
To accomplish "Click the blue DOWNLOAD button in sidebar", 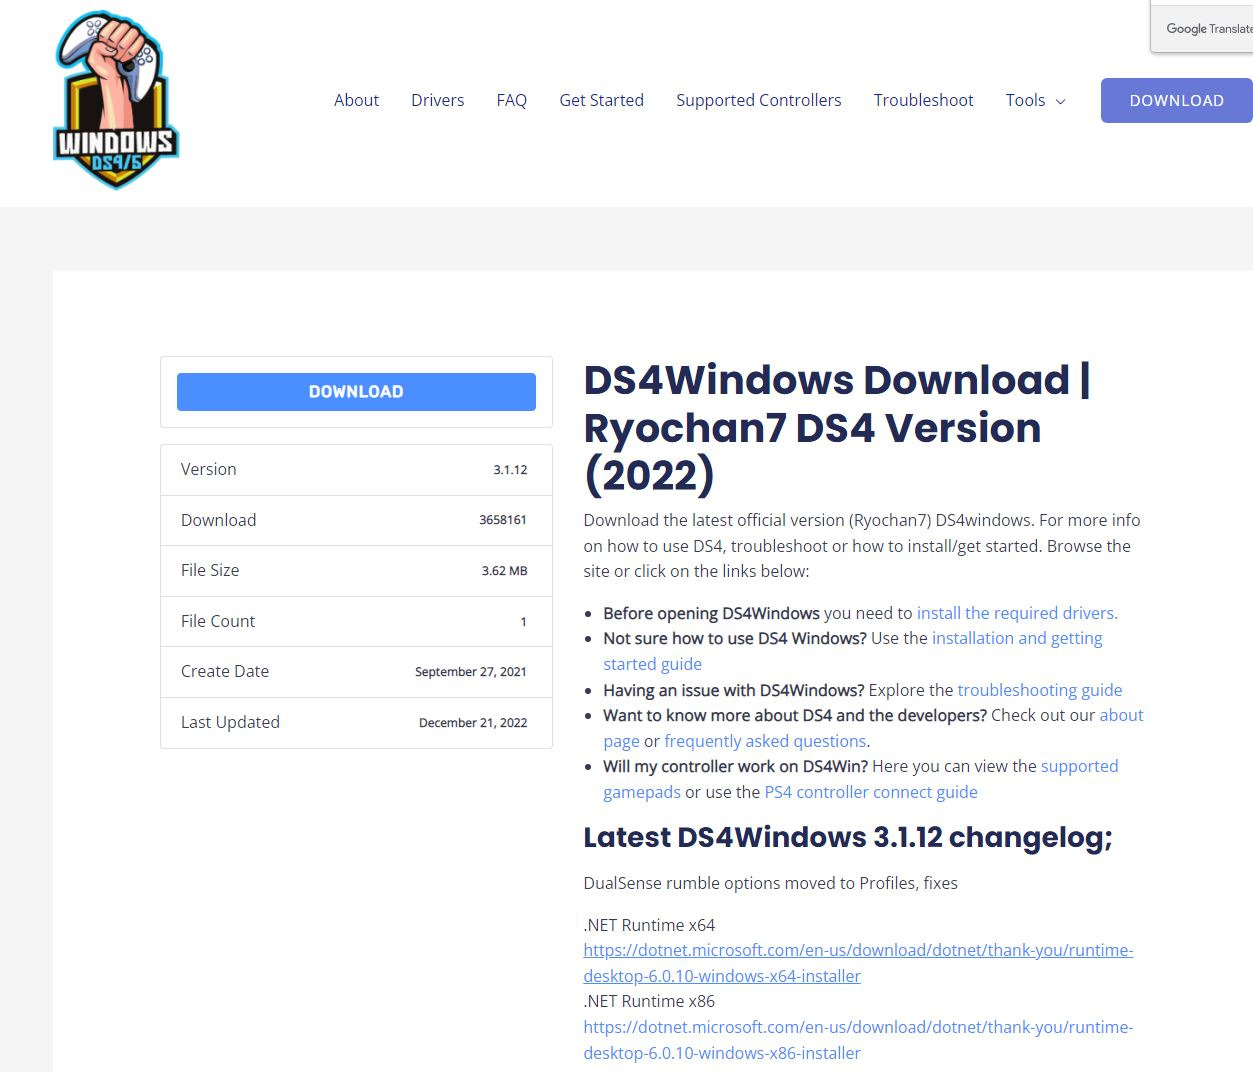I will (x=356, y=392).
